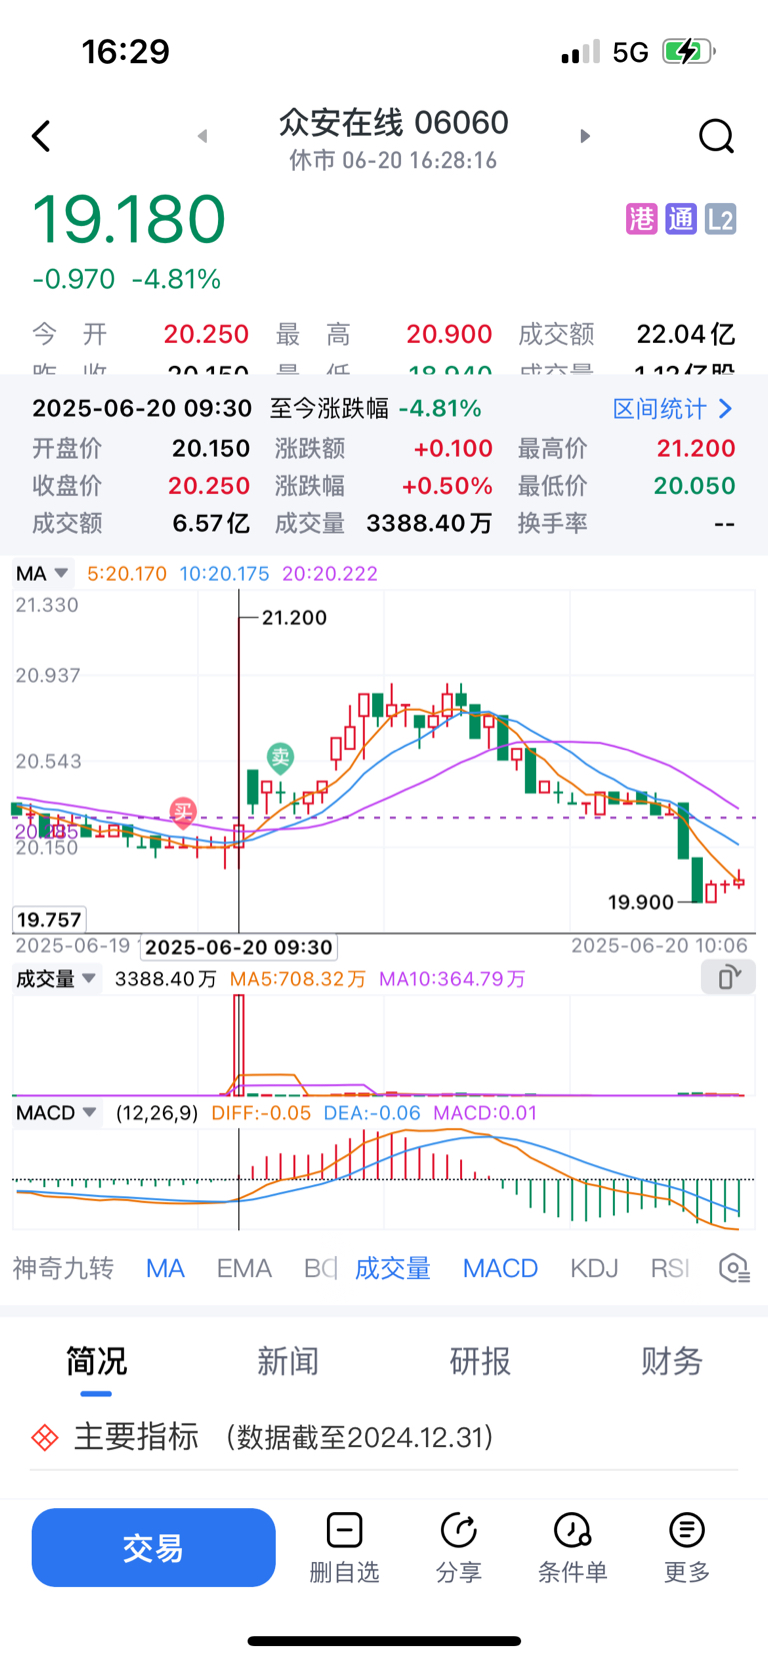Switch to next stock with right triangle
The width and height of the screenshot is (768, 1663).
coord(585,136)
